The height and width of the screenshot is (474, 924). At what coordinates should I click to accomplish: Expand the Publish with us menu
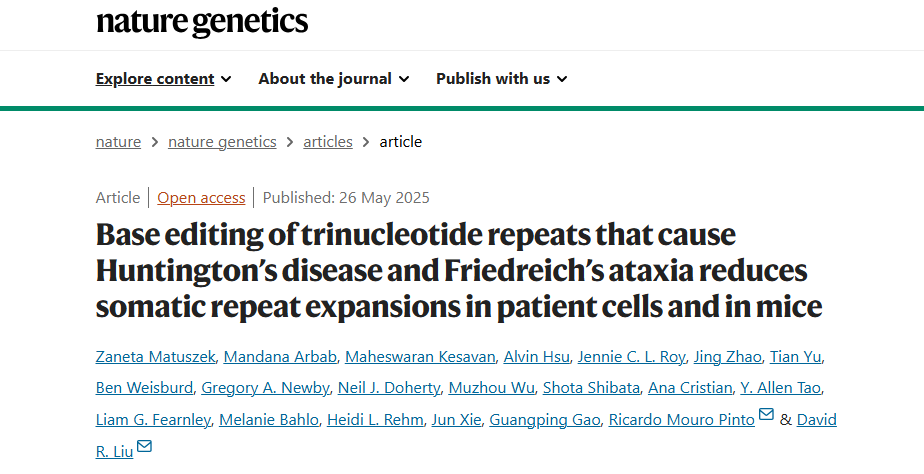pos(501,78)
